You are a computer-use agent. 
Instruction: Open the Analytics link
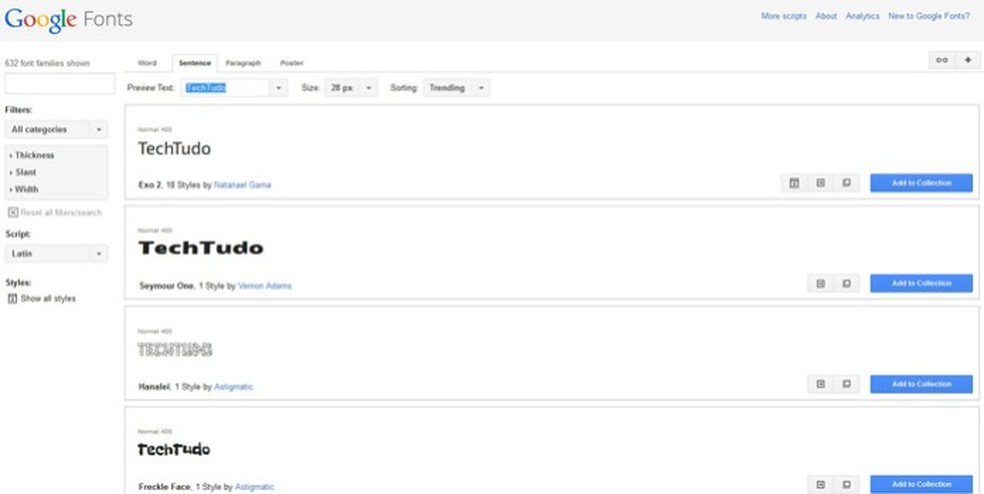(x=862, y=16)
